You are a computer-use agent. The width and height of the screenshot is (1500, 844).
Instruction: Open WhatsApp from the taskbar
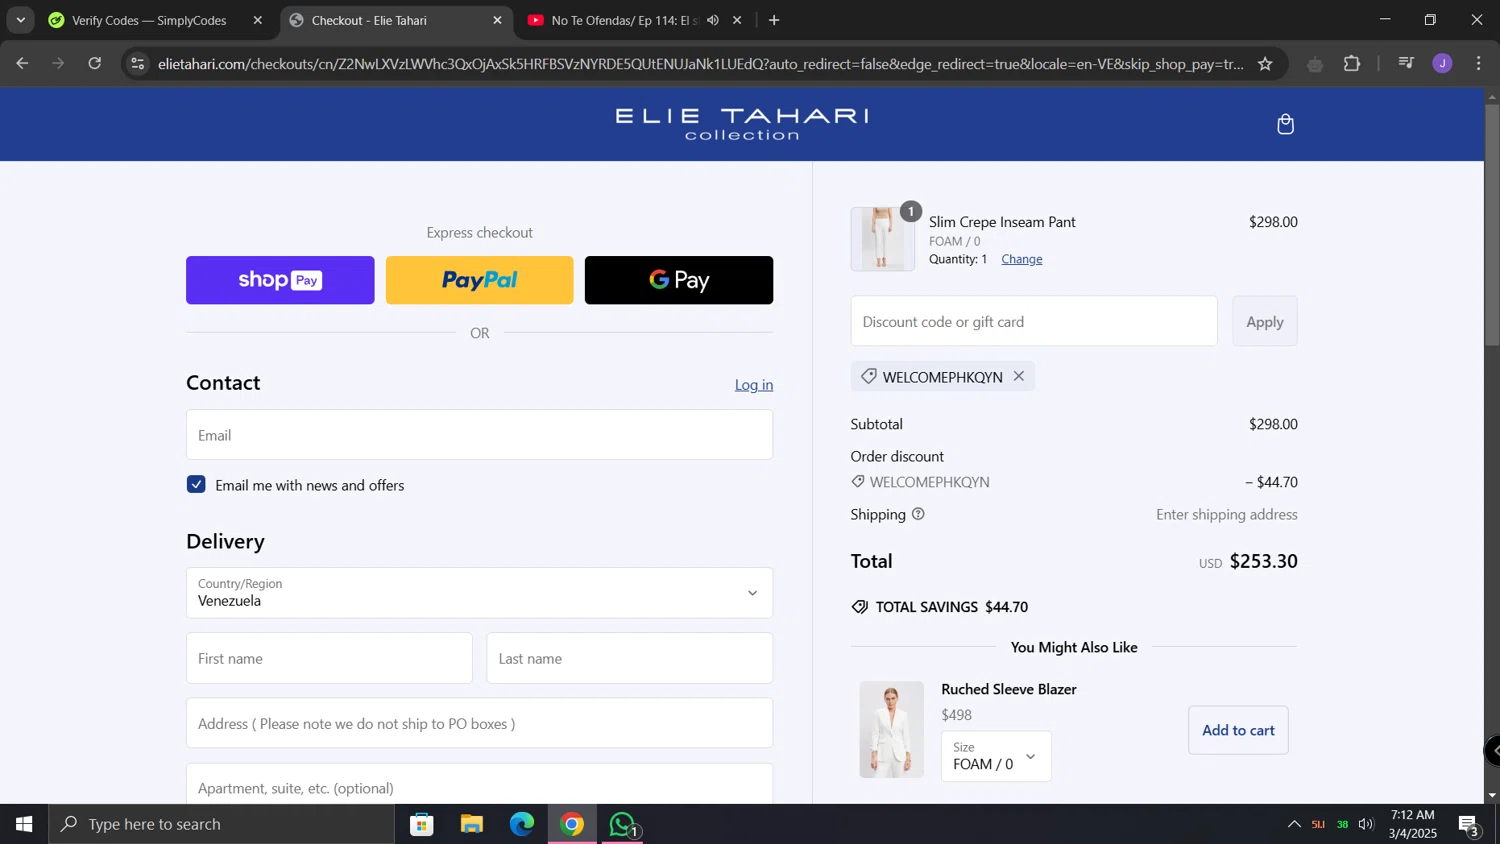pyautogui.click(x=622, y=824)
